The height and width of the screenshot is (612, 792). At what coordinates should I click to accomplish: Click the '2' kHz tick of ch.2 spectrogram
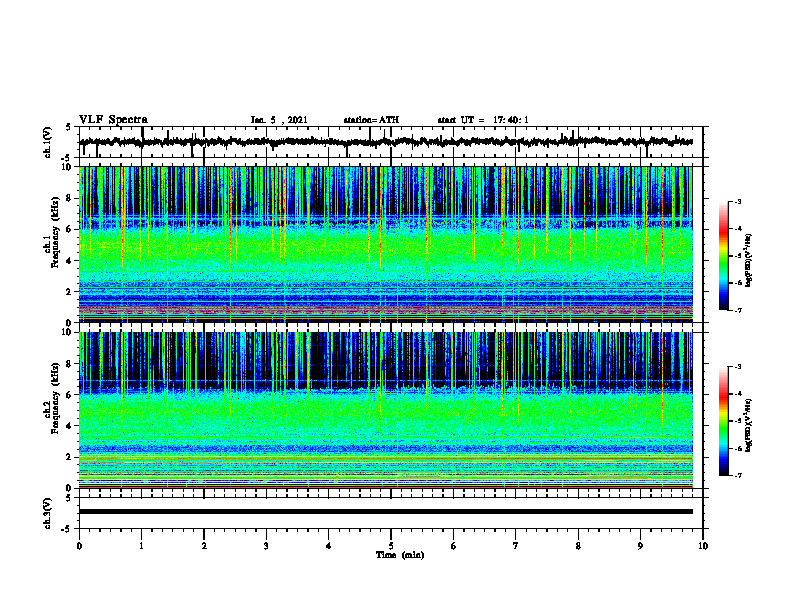click(x=71, y=457)
